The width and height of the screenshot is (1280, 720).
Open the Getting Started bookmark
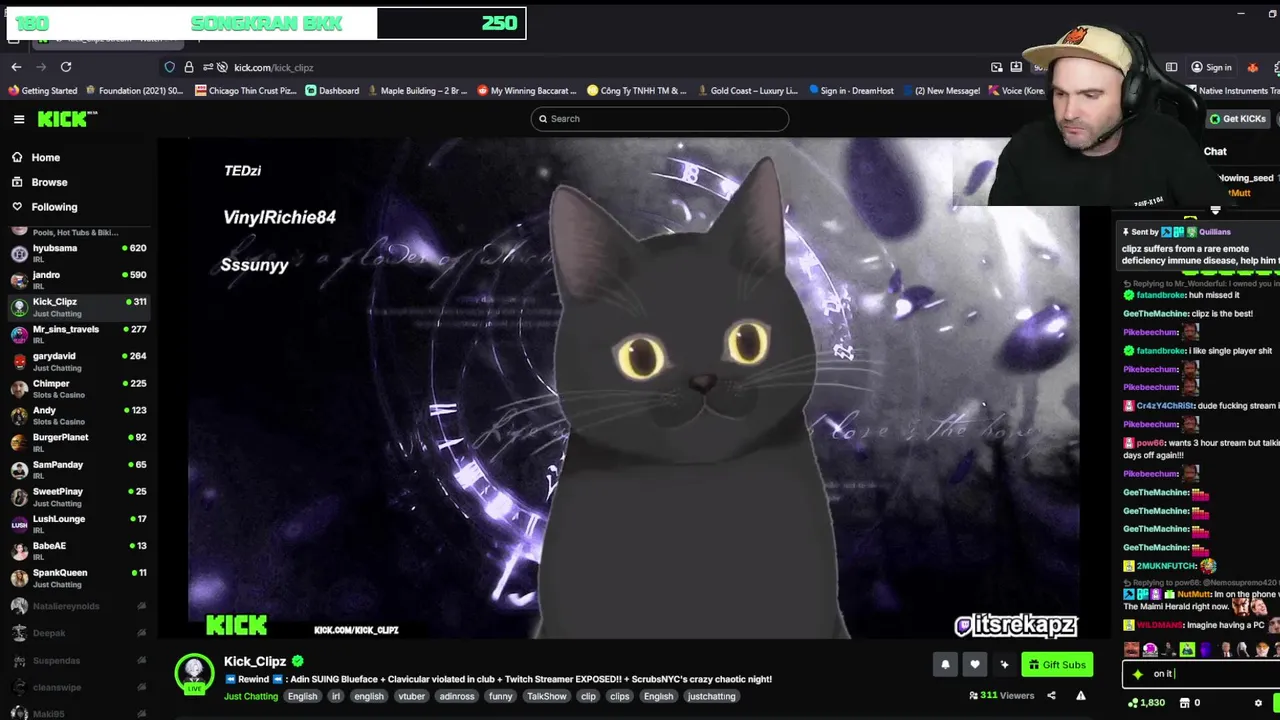click(x=43, y=90)
